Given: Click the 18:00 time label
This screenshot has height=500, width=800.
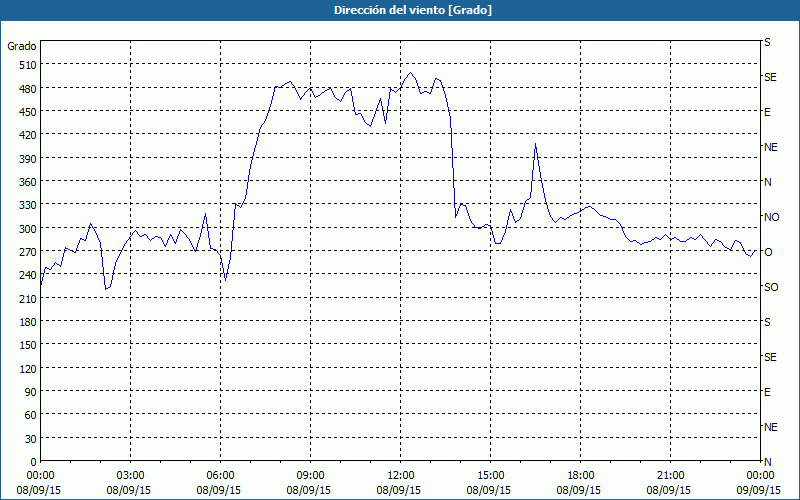Looking at the screenshot, I should pyautogui.click(x=580, y=475).
